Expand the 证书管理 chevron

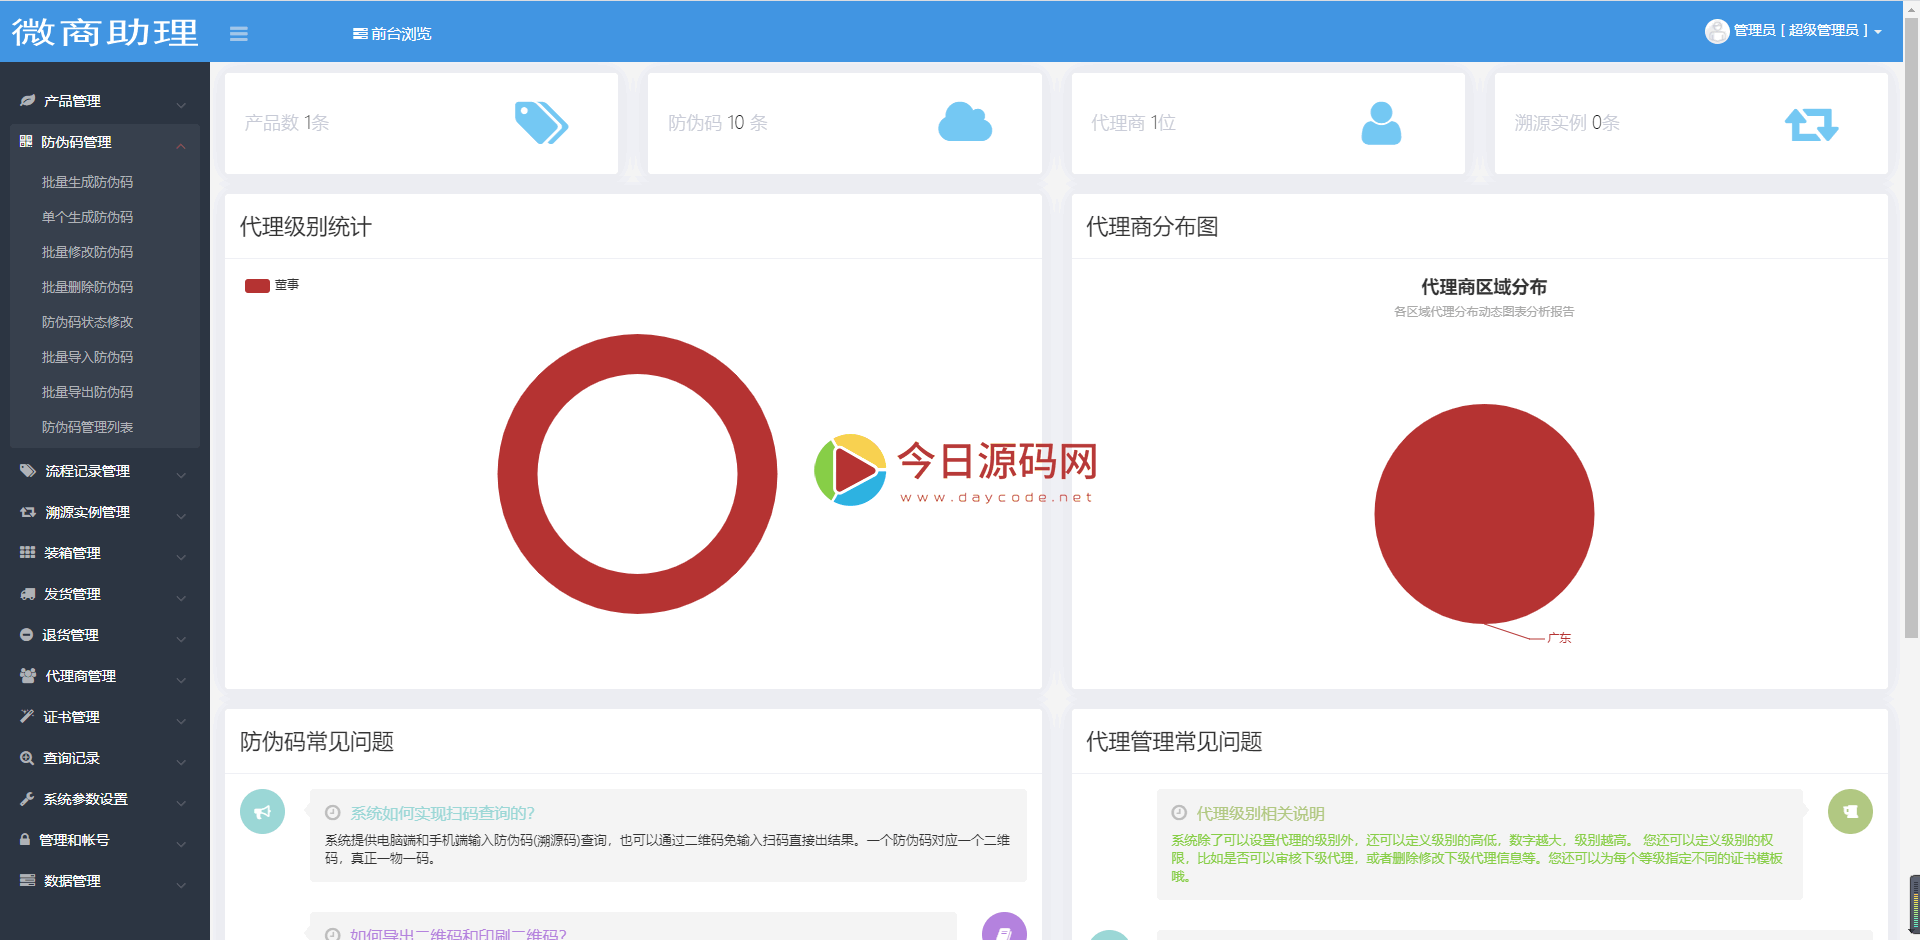pyautogui.click(x=181, y=721)
